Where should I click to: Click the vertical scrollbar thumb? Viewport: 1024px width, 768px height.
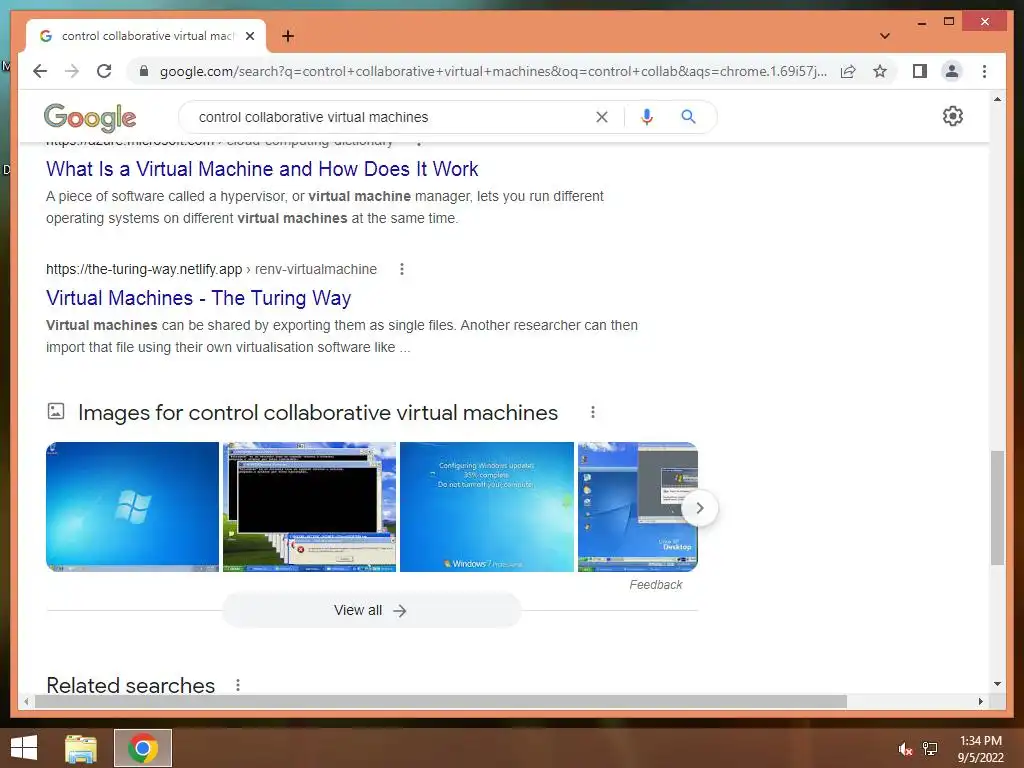coord(997,507)
